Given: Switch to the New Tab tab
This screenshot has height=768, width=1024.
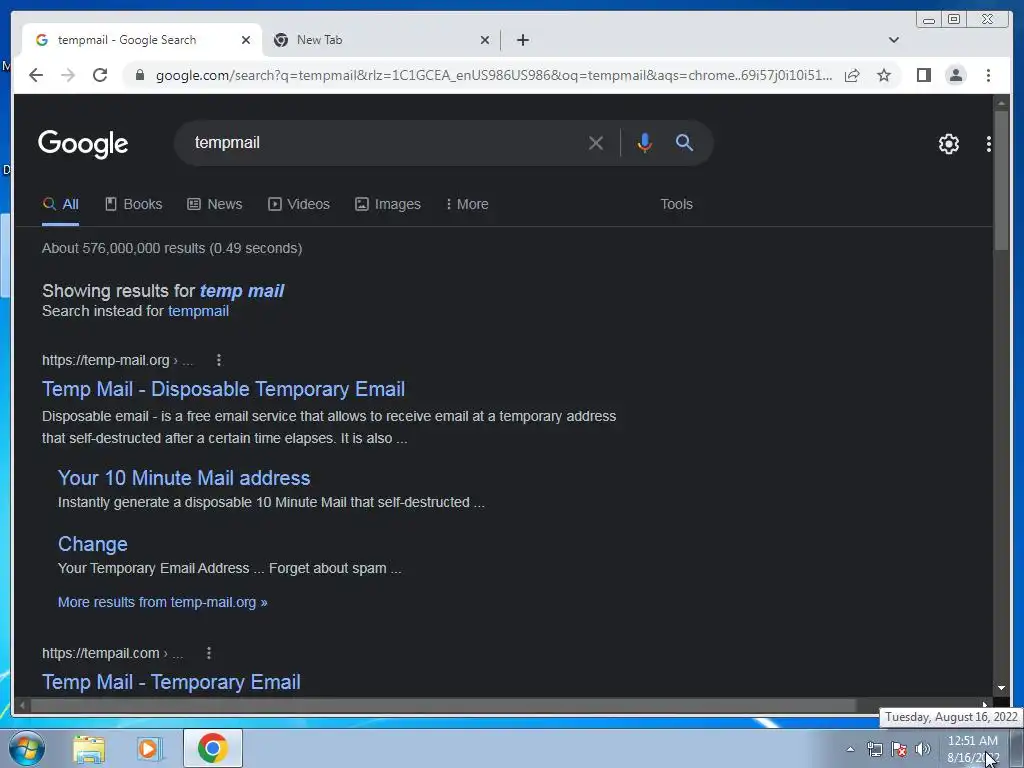Looking at the screenshot, I should (382, 40).
